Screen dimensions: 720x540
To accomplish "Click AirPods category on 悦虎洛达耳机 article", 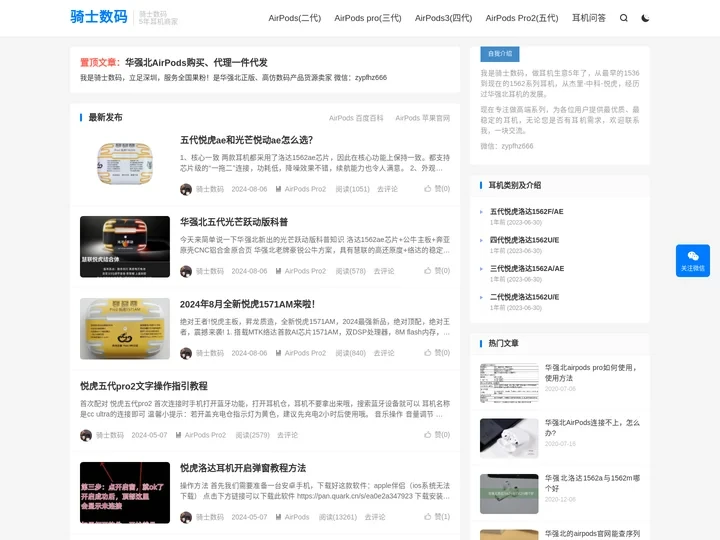I will click(297, 517).
